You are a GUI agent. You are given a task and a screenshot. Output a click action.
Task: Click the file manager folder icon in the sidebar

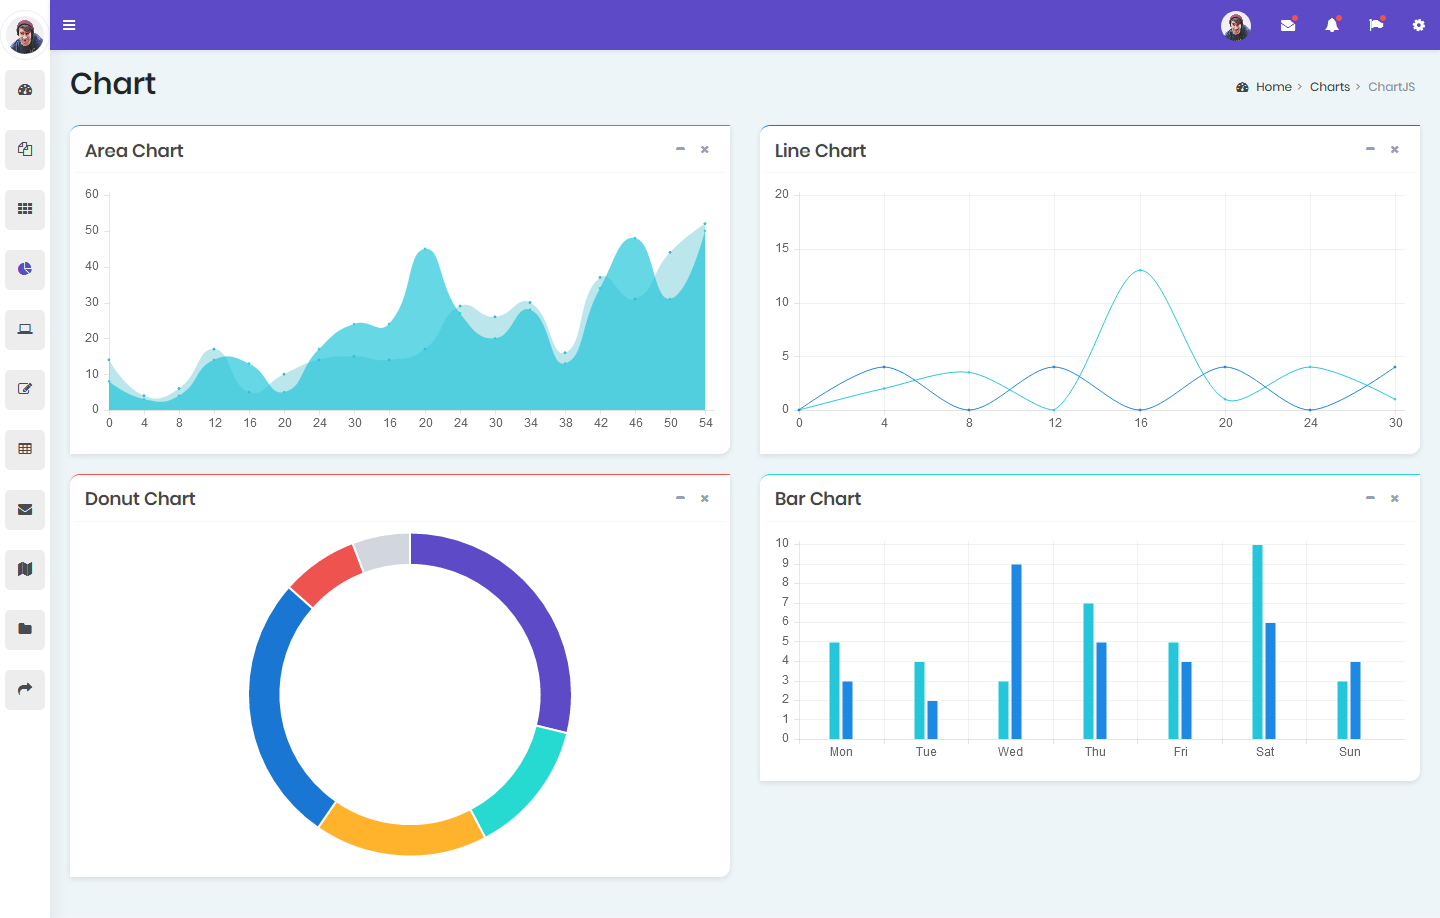(x=25, y=630)
